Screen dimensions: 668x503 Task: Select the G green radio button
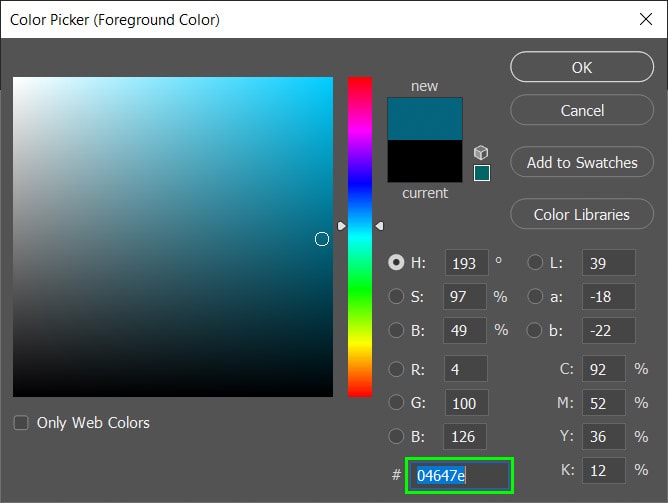397,402
